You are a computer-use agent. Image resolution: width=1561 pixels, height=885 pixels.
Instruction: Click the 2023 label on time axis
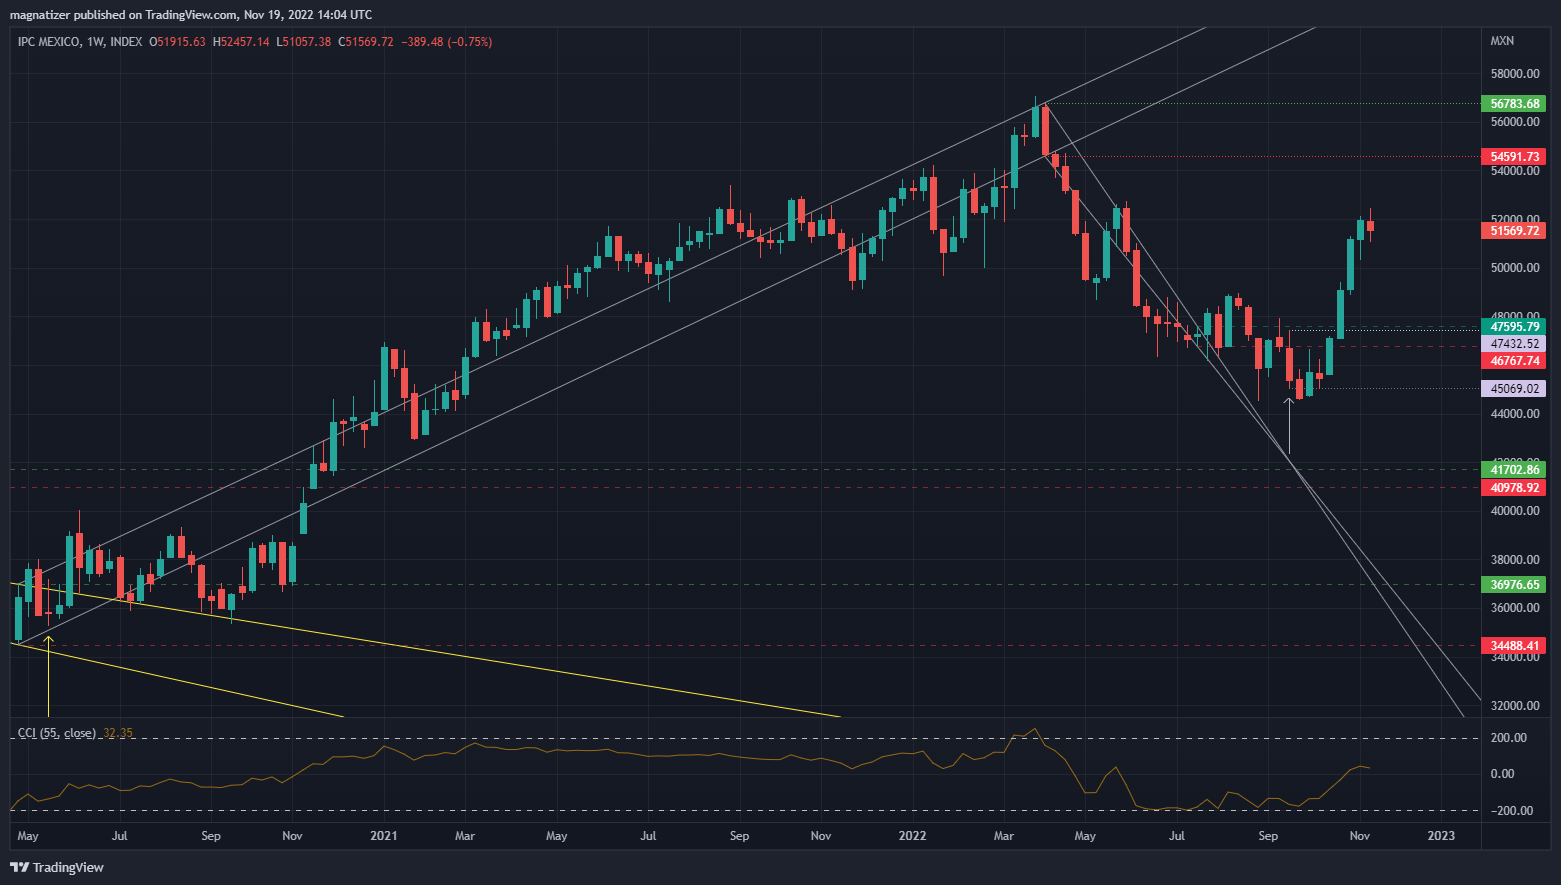[1441, 836]
